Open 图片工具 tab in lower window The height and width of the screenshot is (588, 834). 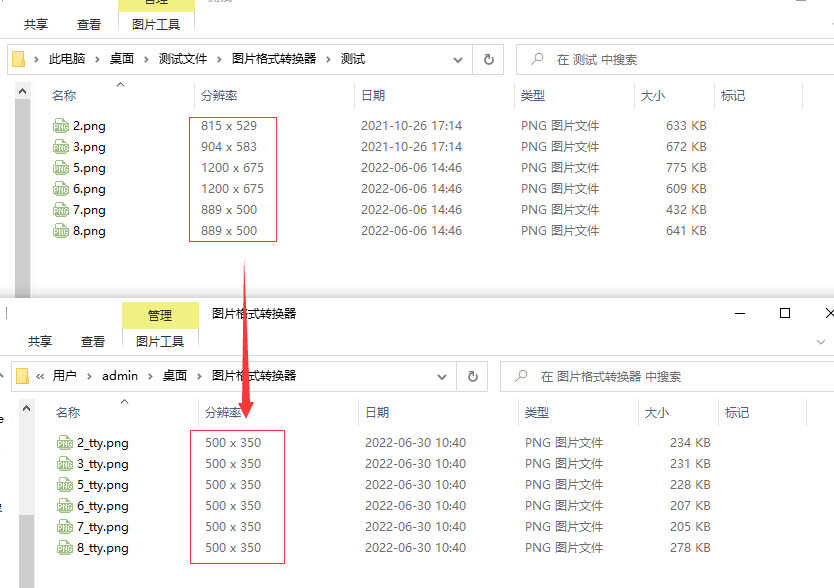pyautogui.click(x=160, y=341)
